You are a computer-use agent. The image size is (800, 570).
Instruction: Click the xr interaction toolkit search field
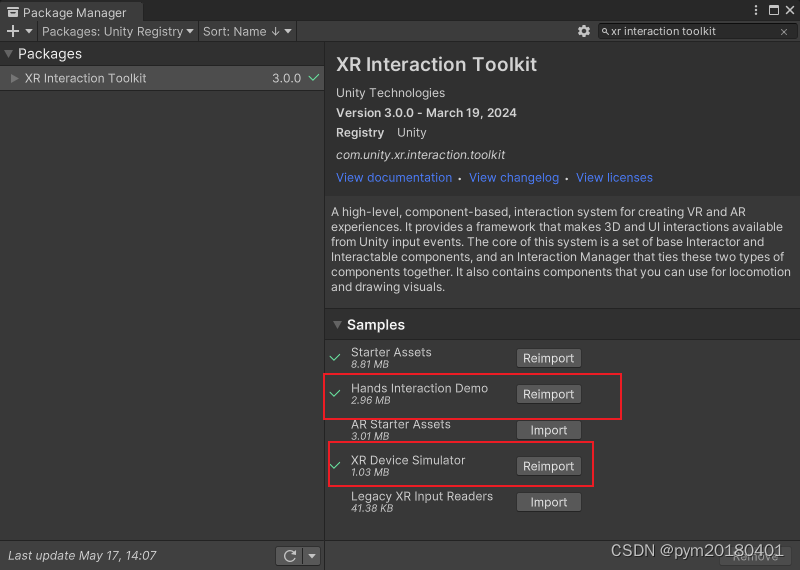point(696,31)
